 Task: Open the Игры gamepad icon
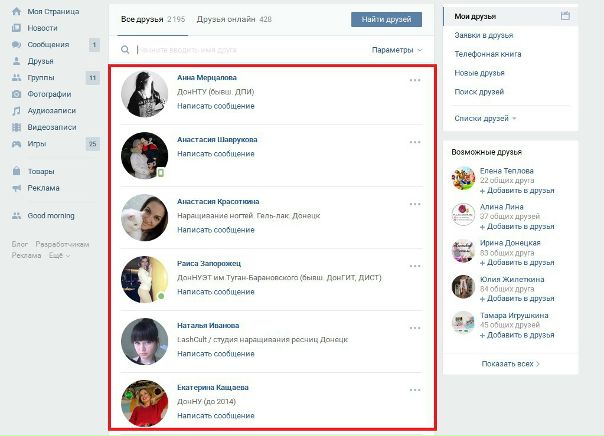click(16, 144)
